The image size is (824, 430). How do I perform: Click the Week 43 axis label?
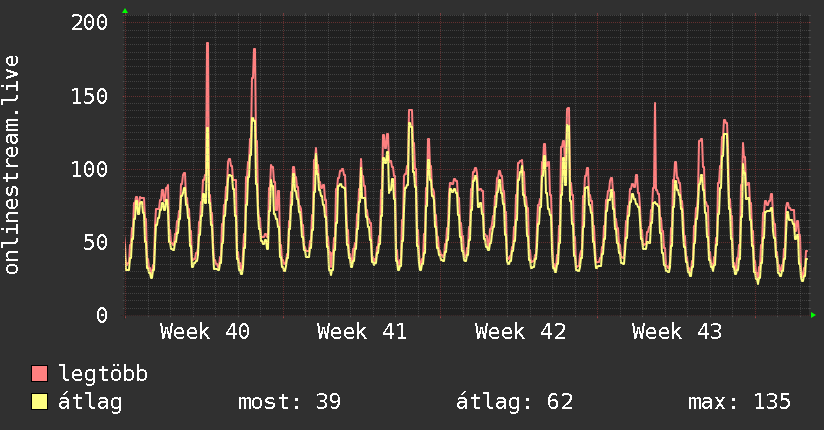click(x=677, y=332)
